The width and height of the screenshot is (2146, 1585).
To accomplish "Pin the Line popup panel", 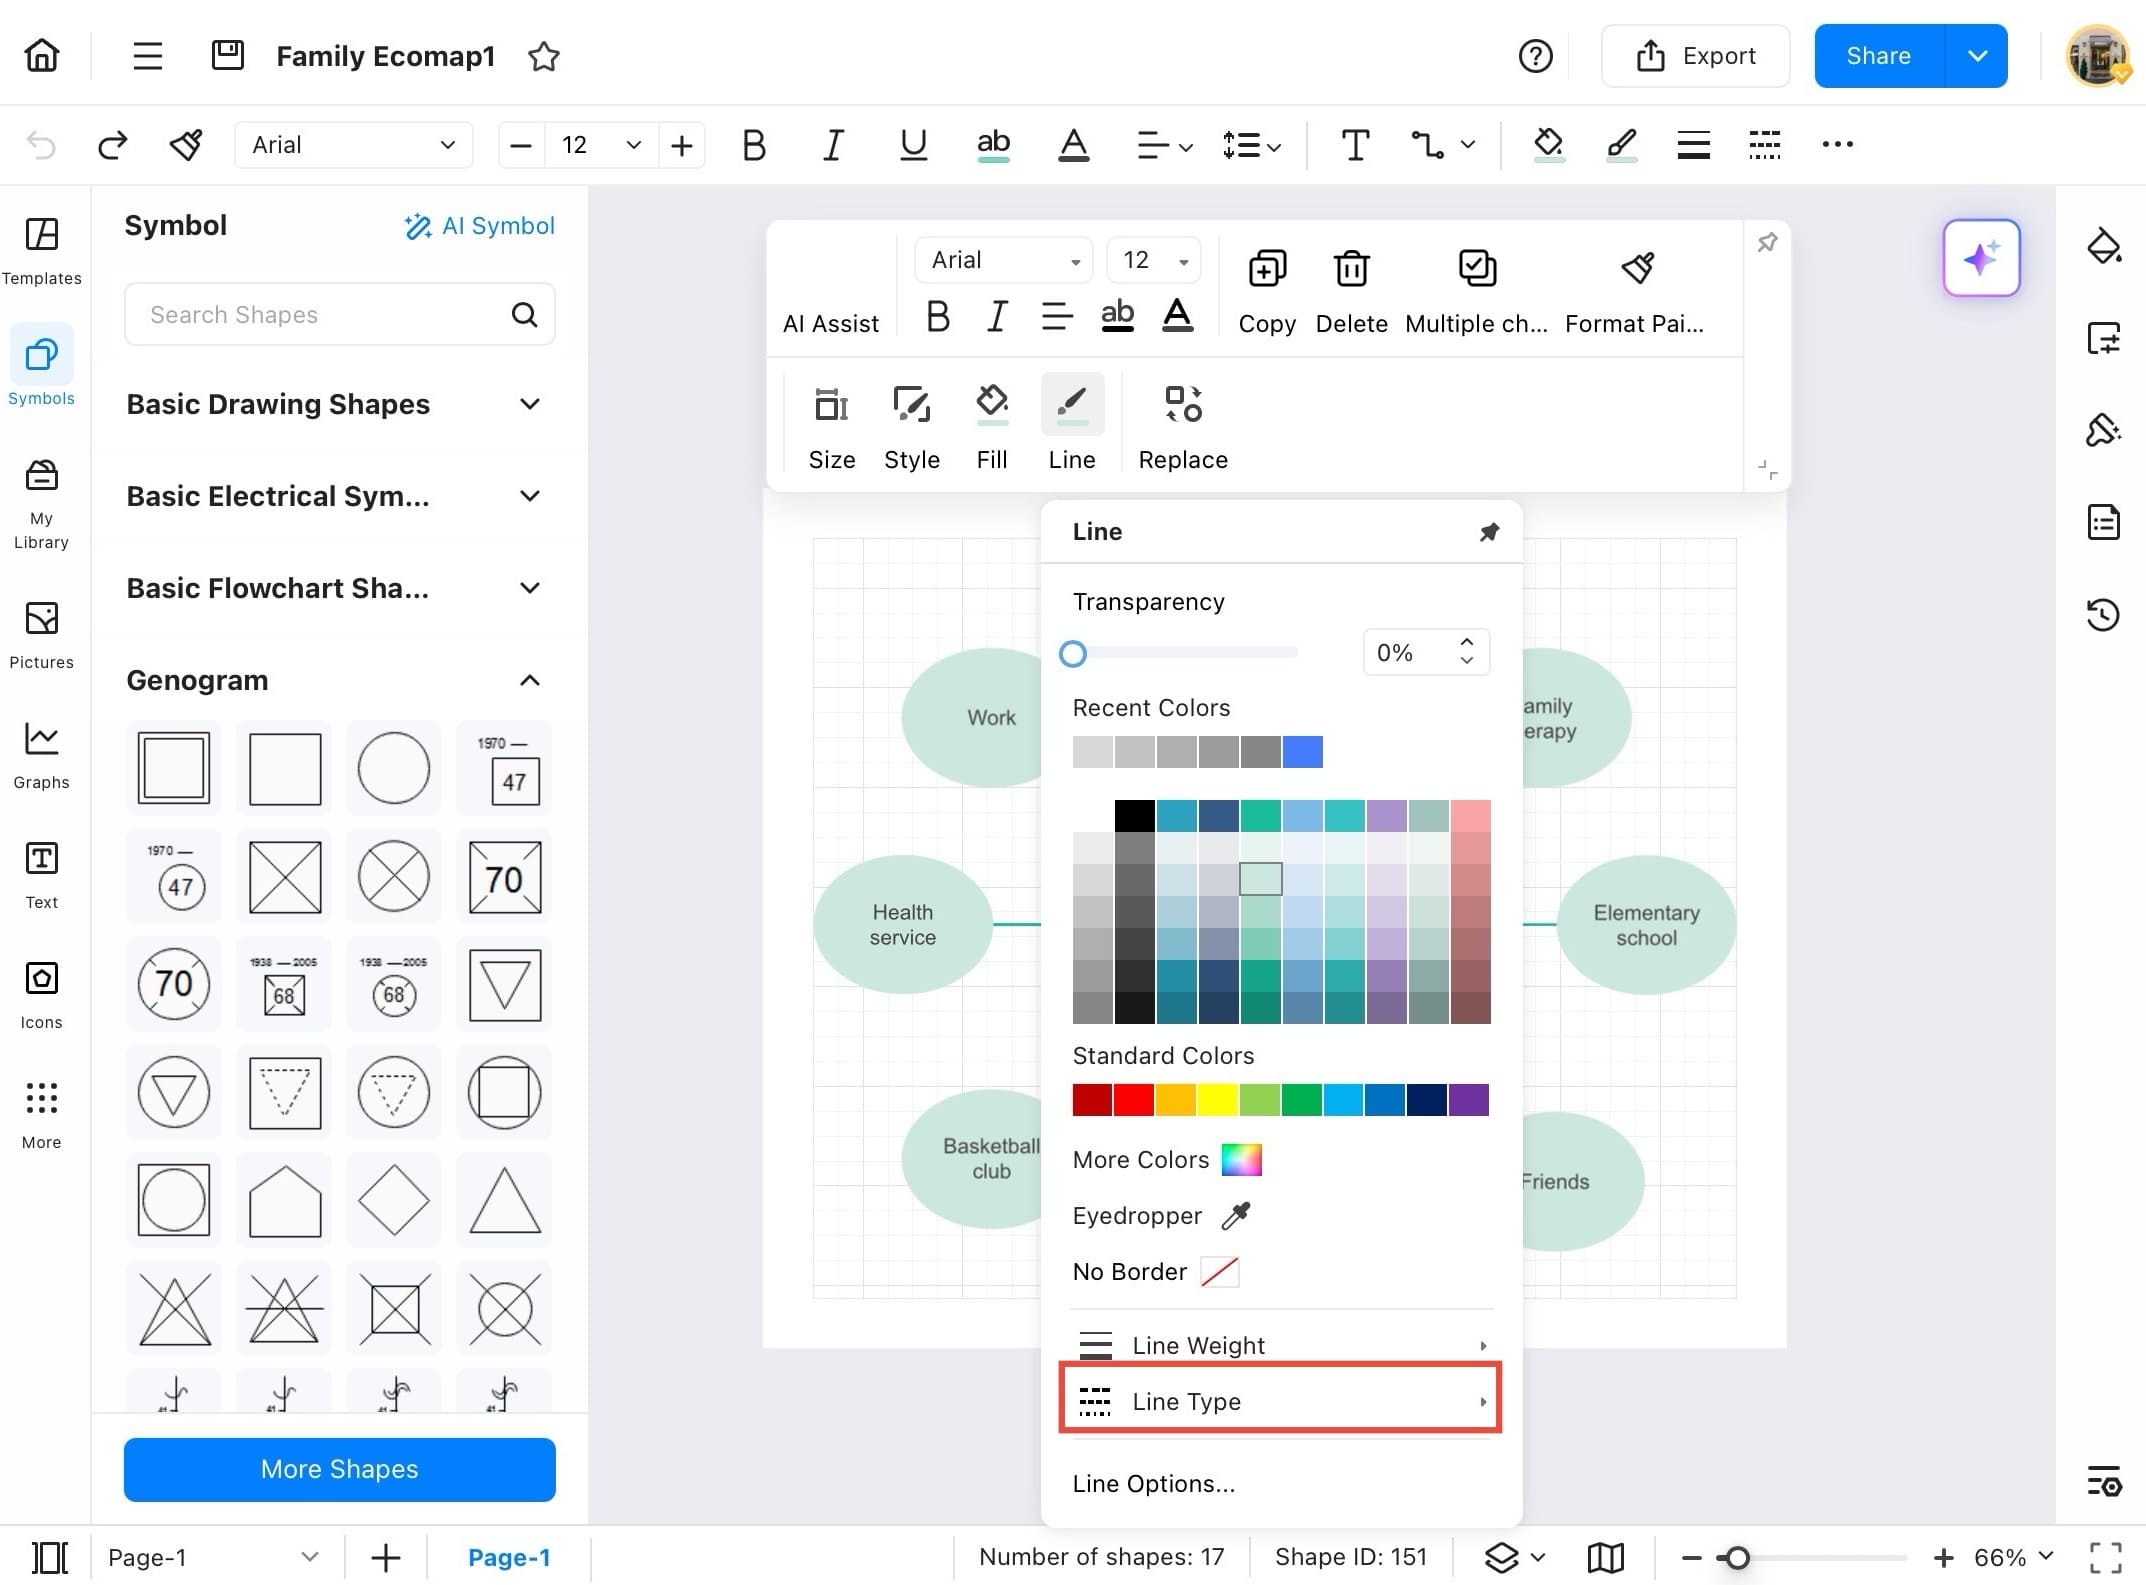I will (x=1489, y=531).
